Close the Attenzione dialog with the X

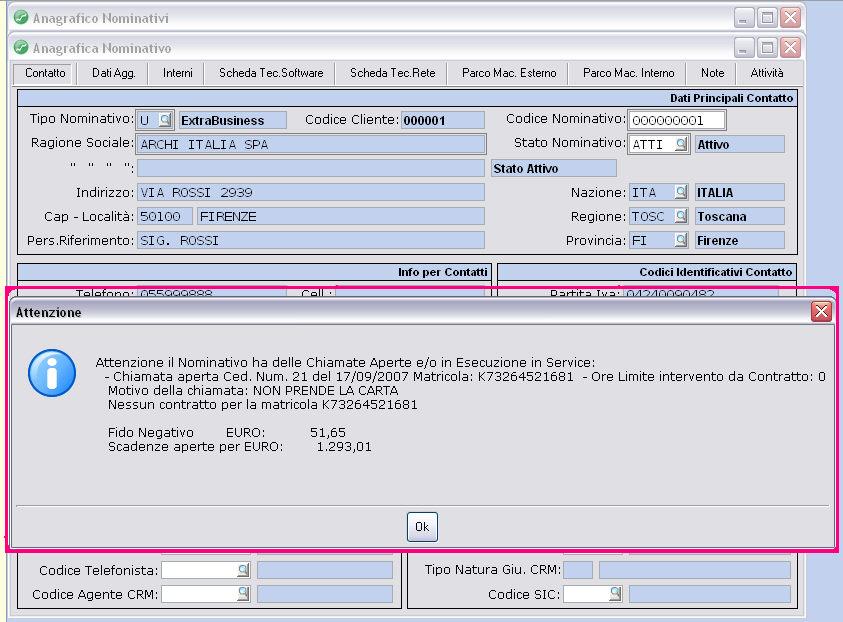tap(821, 311)
